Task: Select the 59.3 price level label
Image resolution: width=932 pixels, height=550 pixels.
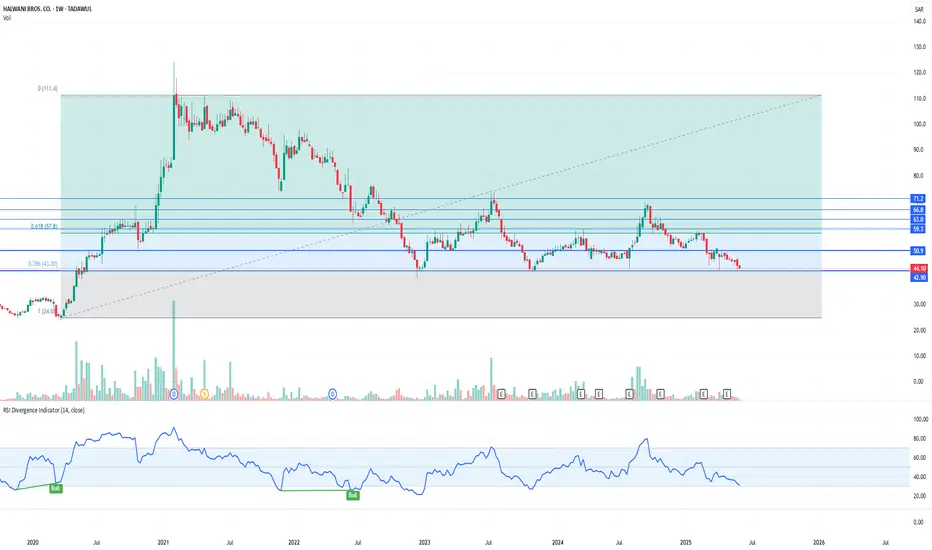Action: tap(918, 229)
